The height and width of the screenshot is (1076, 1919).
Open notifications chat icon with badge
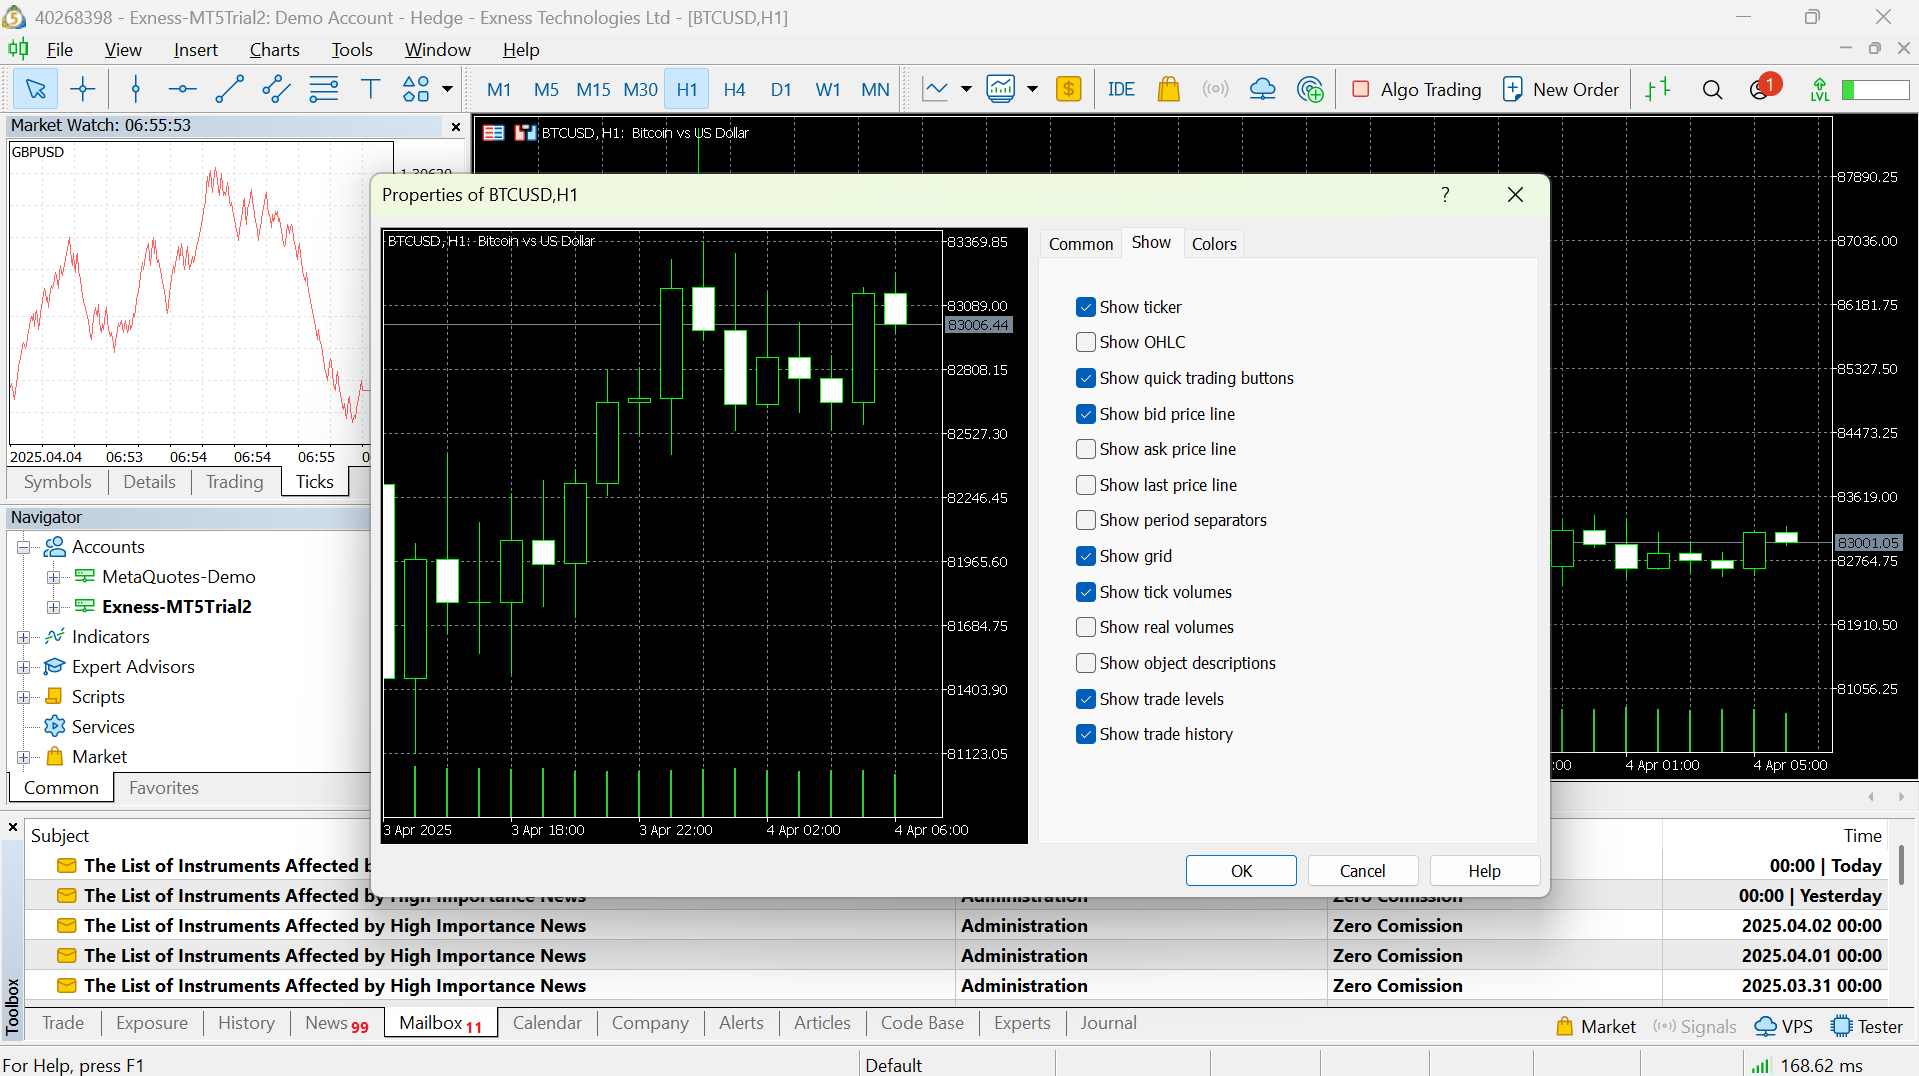(x=1764, y=88)
